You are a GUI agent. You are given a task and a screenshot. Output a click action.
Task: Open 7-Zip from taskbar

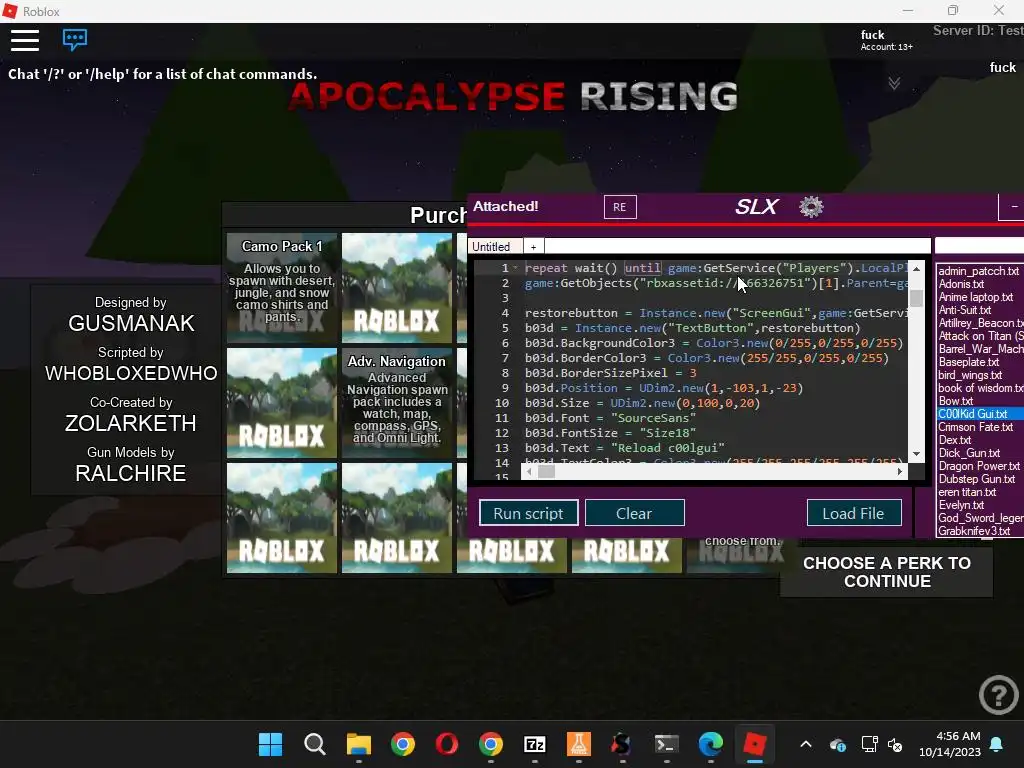535,744
